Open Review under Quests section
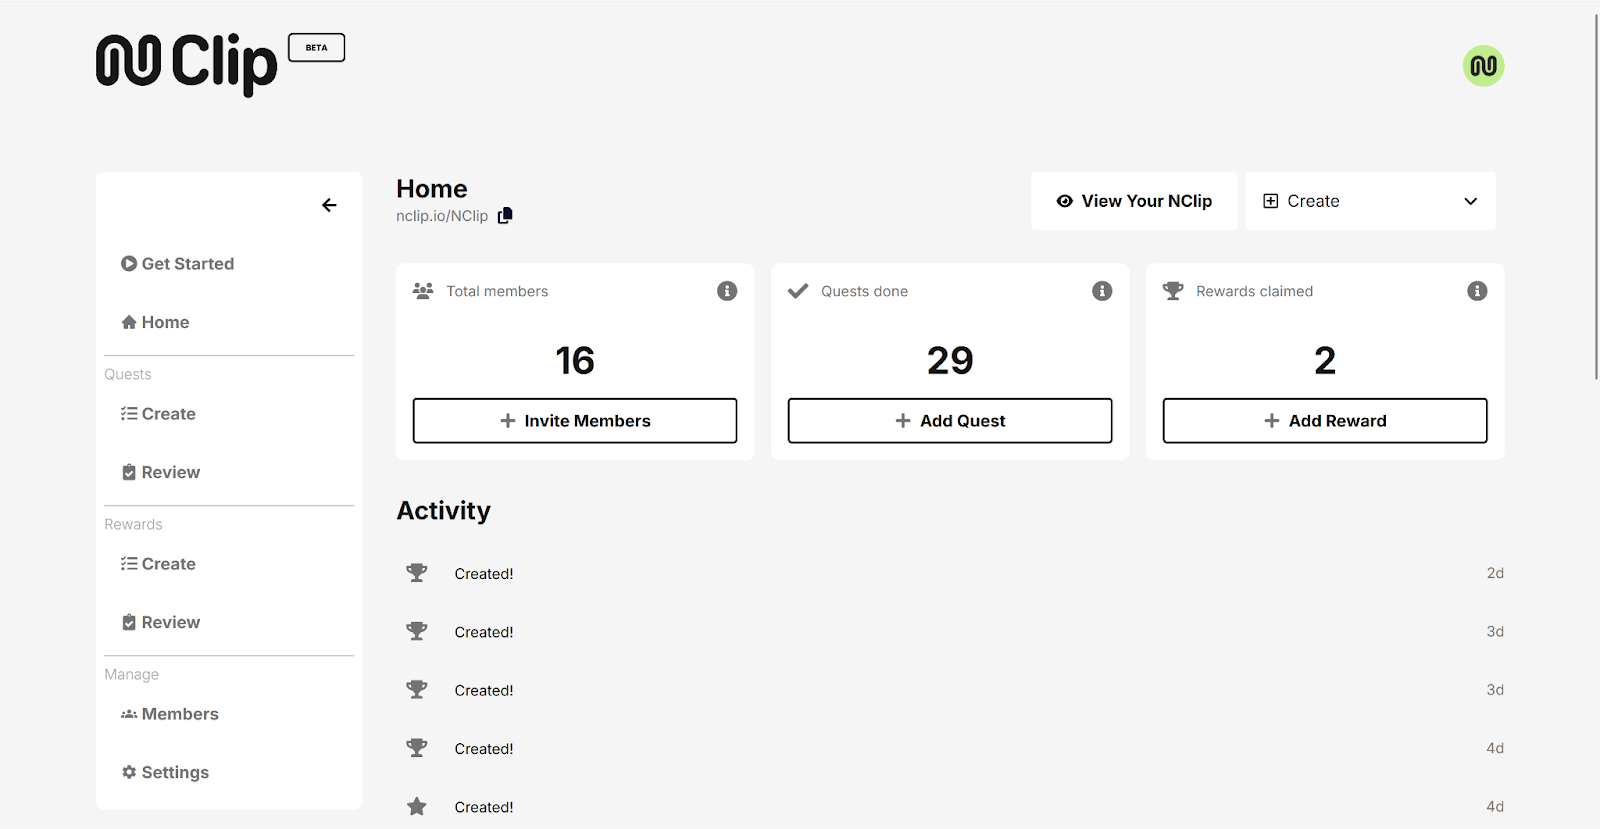Viewport: 1600px width, 829px height. pos(161,472)
